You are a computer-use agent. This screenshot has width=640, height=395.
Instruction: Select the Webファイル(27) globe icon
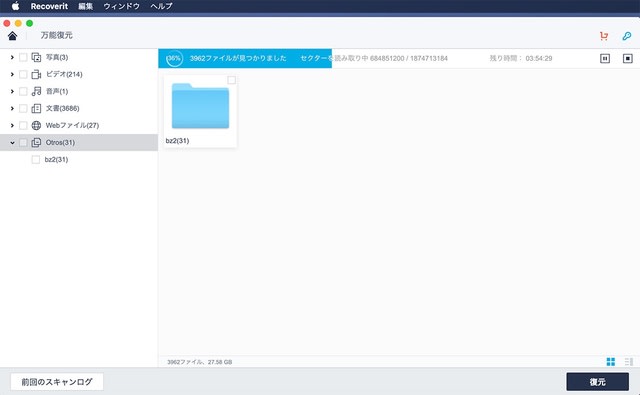(36, 125)
